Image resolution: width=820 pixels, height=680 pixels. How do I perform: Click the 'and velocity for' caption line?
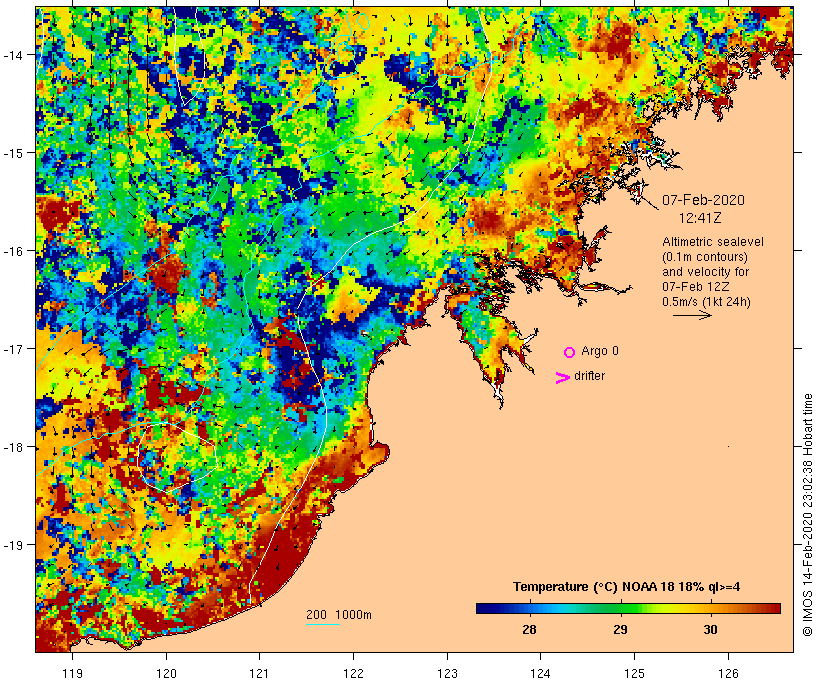pyautogui.click(x=705, y=271)
